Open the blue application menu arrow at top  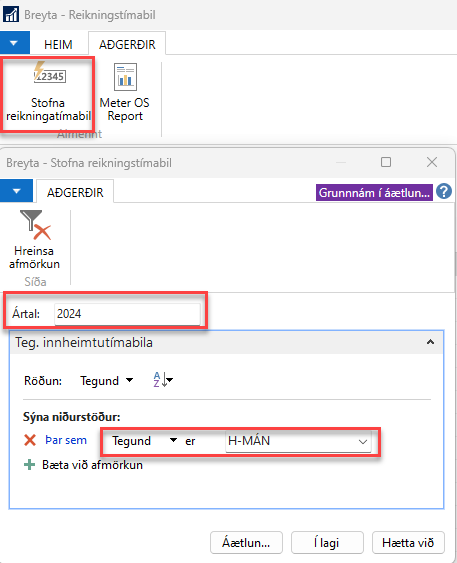pos(14,43)
